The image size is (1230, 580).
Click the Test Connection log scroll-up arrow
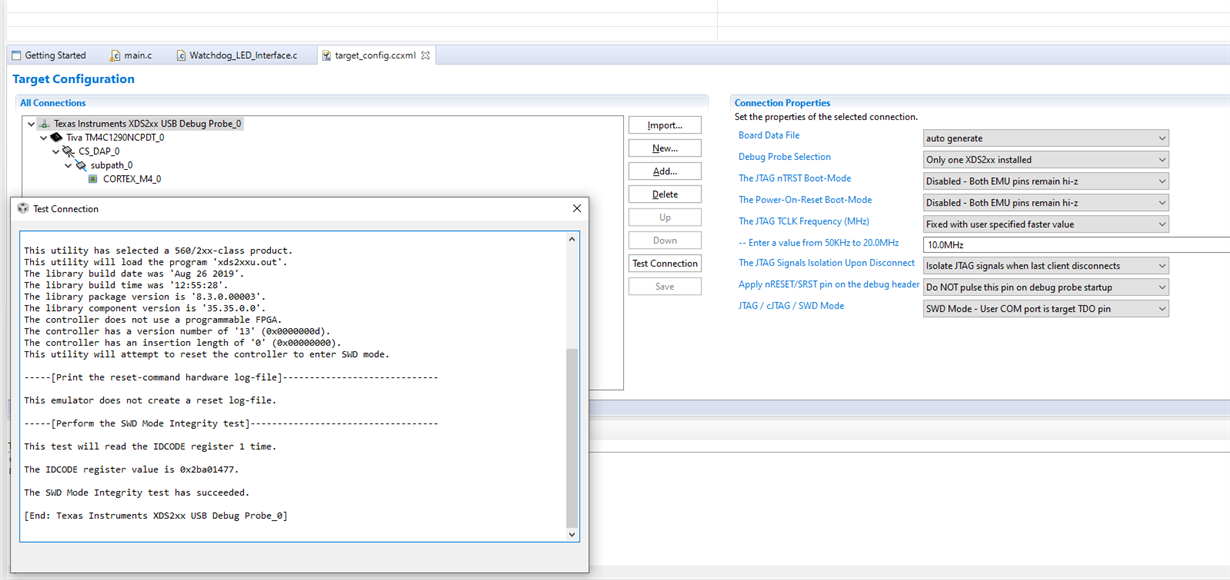tap(572, 239)
